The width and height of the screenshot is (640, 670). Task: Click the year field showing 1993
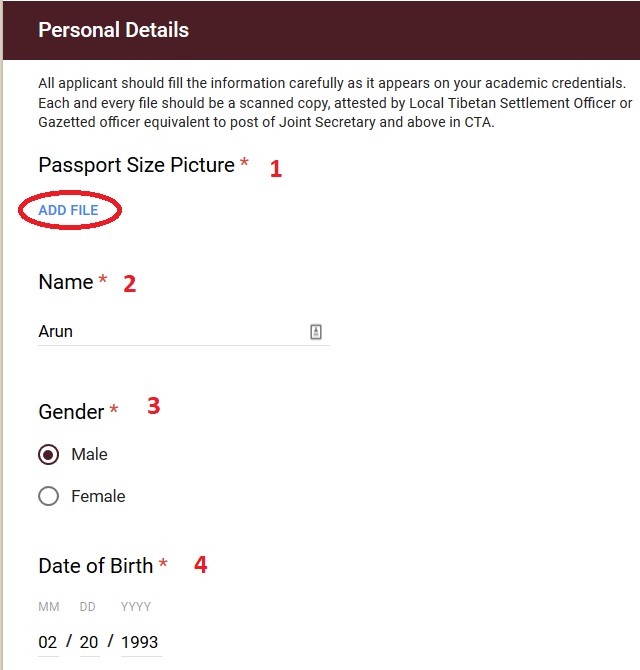point(140,642)
